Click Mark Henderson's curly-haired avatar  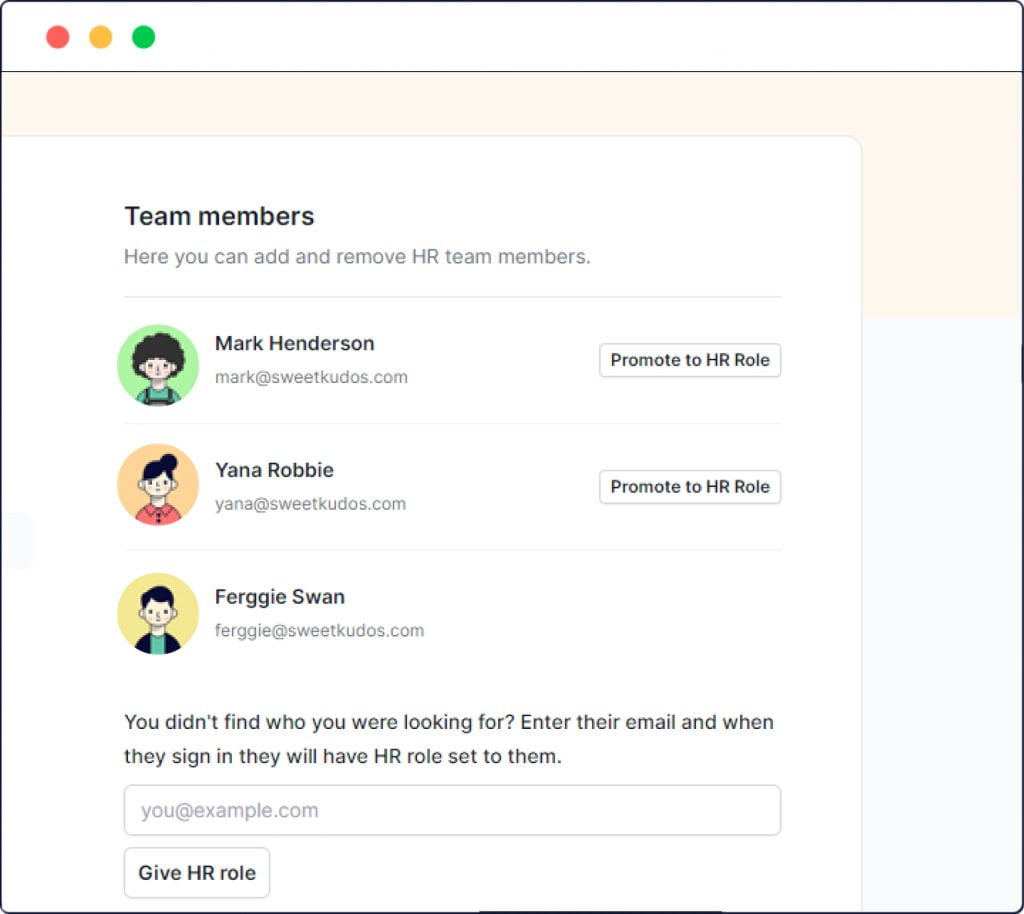tap(158, 365)
